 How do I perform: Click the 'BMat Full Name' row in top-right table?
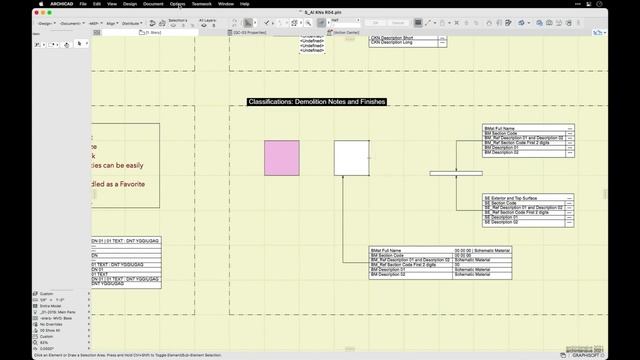point(528,129)
